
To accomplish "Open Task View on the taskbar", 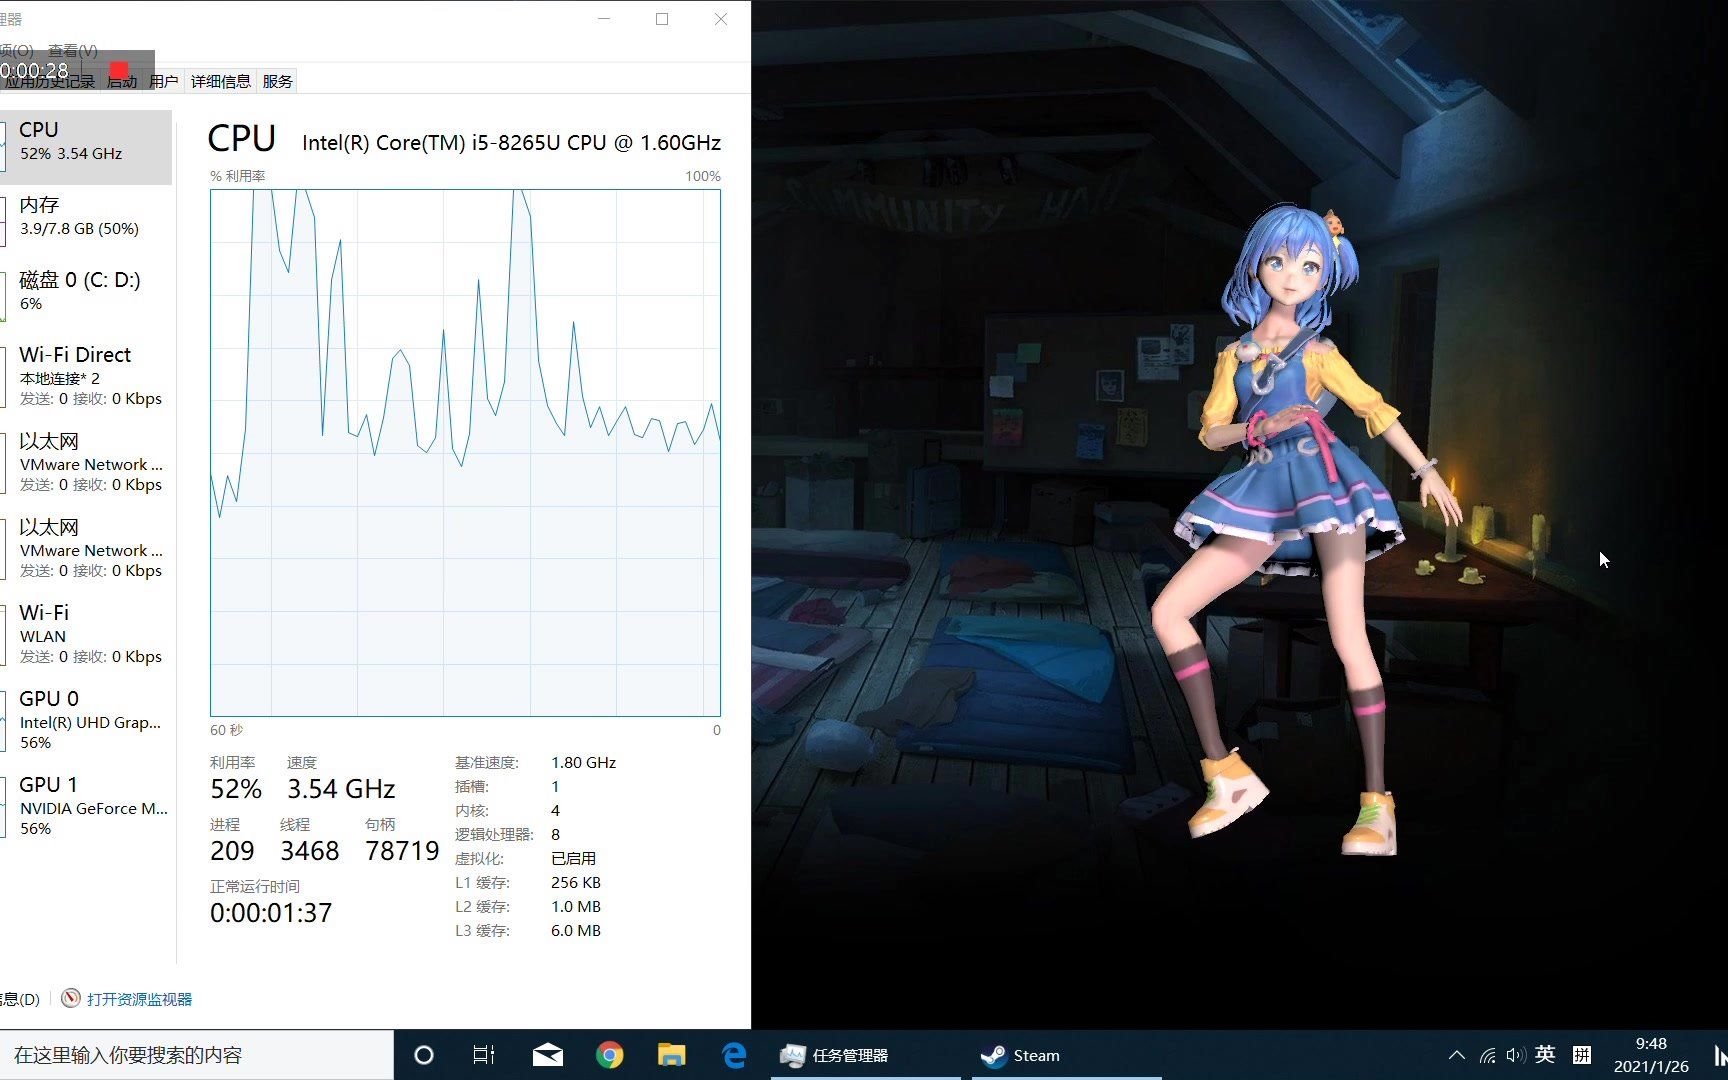I will click(x=484, y=1055).
